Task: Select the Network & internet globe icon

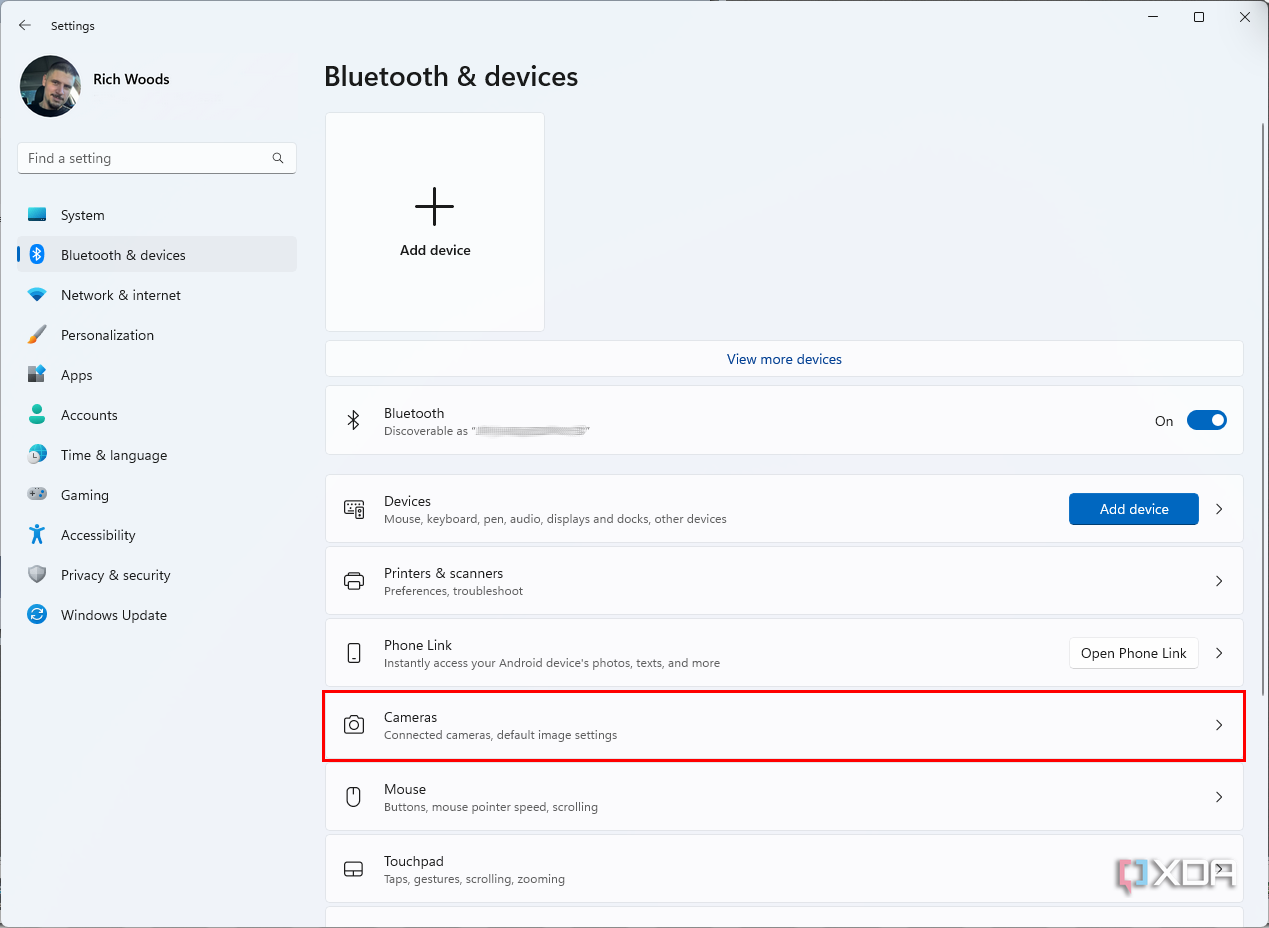Action: (x=37, y=294)
